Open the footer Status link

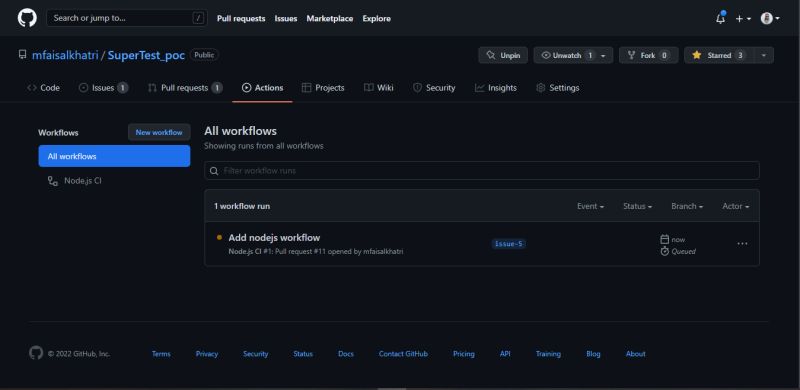[303, 354]
